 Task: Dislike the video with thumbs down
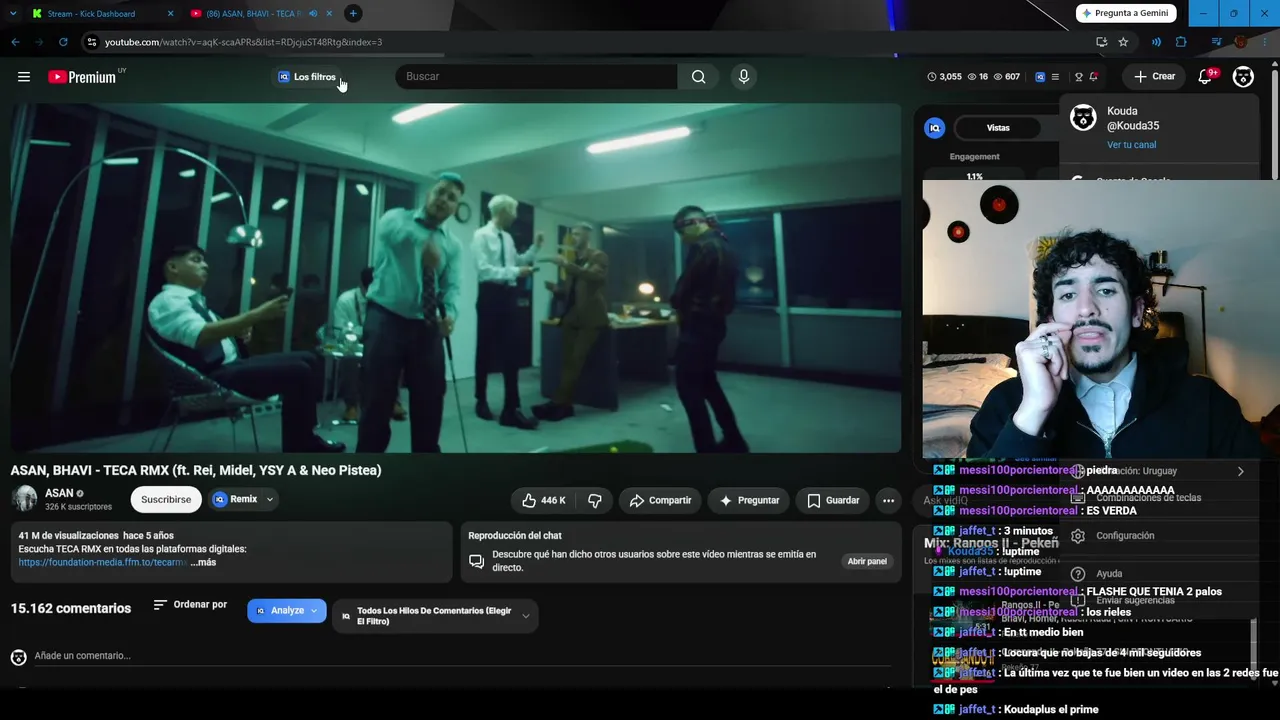[x=595, y=500]
